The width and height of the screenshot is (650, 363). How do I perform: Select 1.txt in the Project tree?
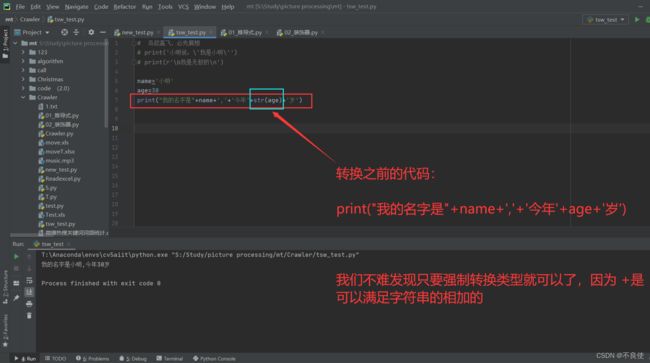tap(48, 106)
